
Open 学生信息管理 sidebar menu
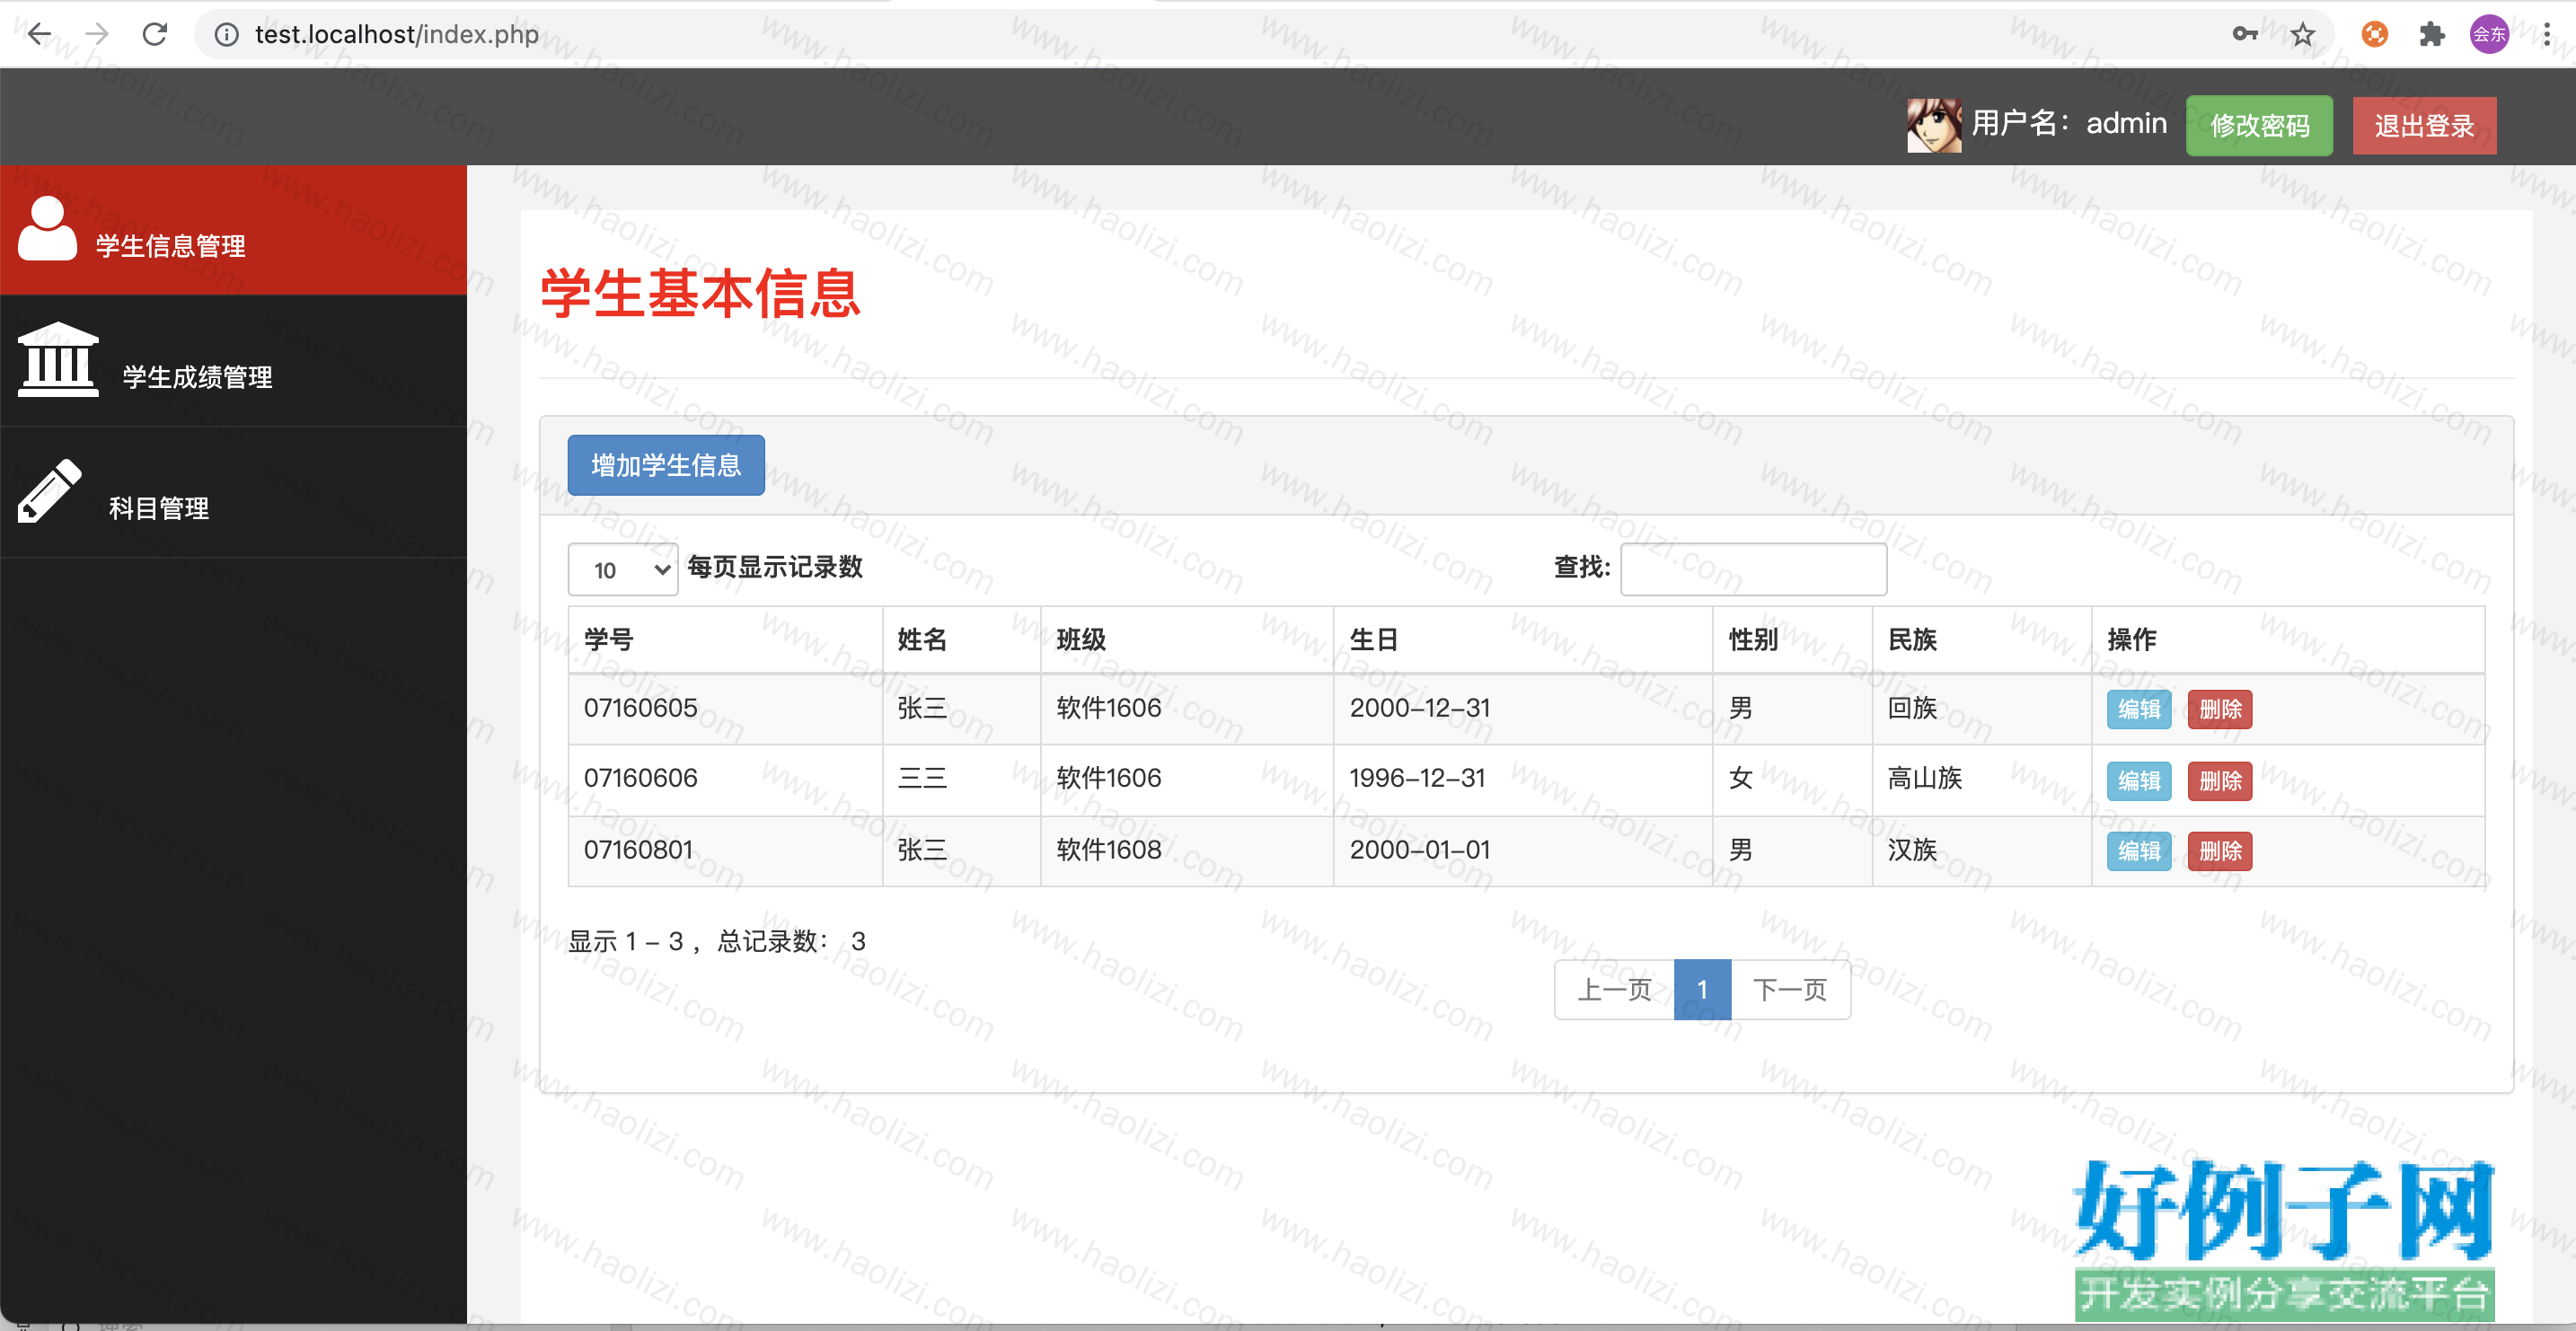[233, 230]
